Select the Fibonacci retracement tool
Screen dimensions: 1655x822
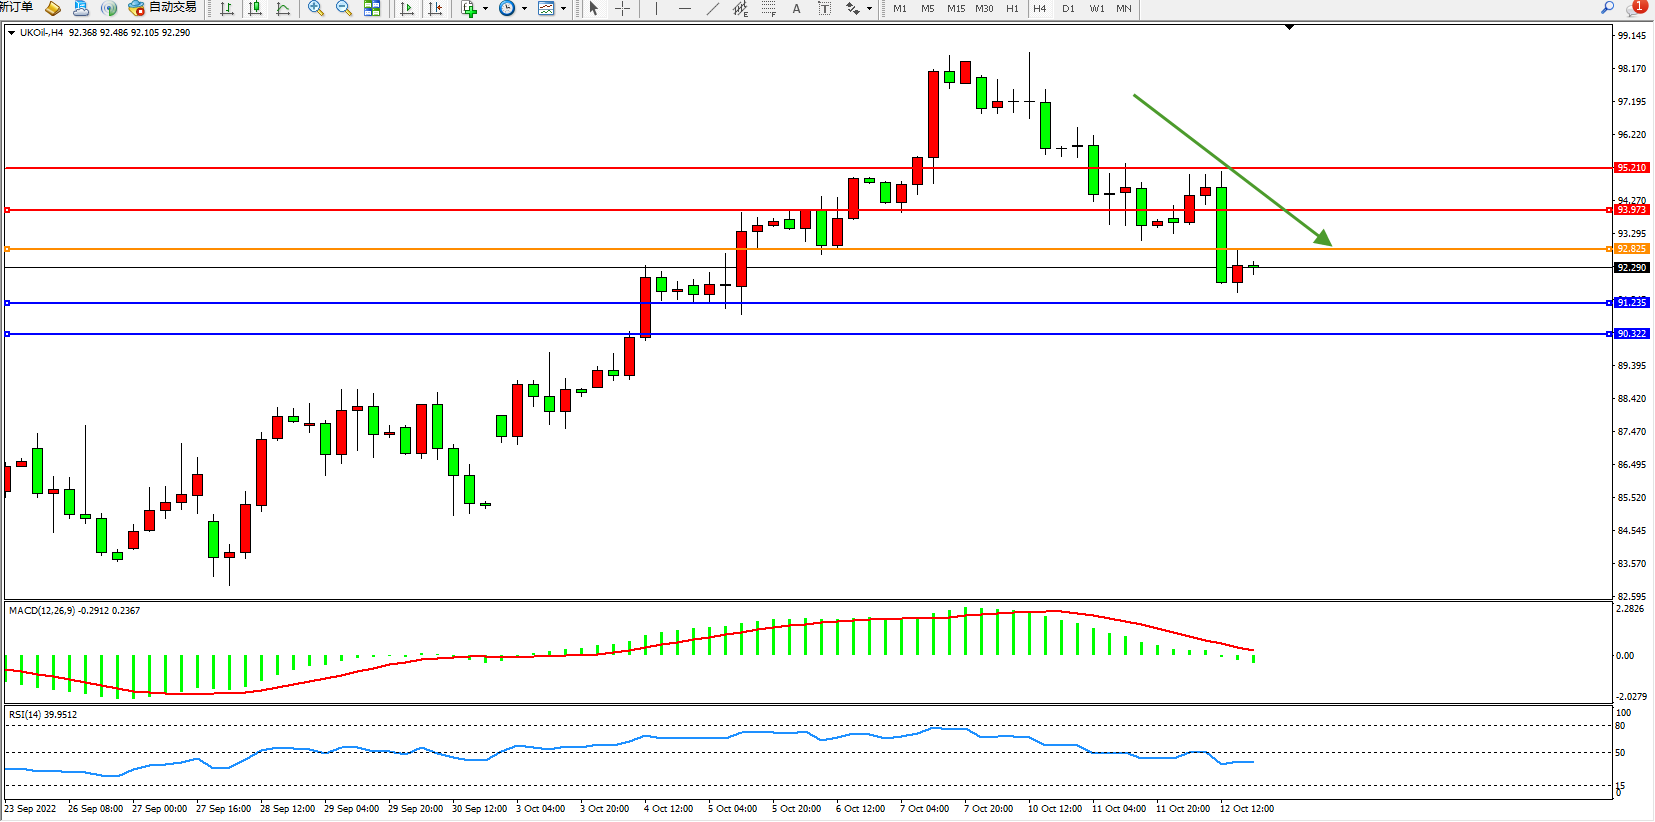(768, 9)
